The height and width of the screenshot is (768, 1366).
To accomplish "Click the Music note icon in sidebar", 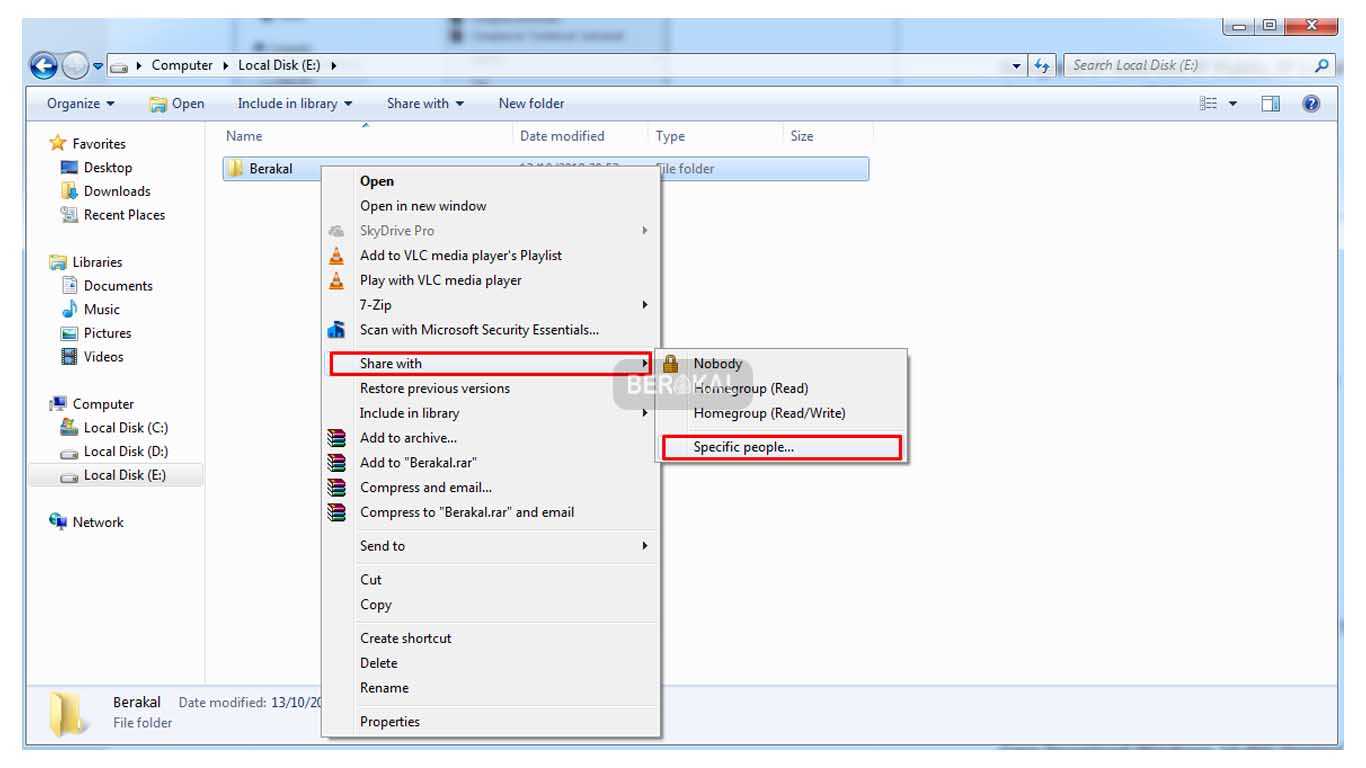I will (x=69, y=309).
